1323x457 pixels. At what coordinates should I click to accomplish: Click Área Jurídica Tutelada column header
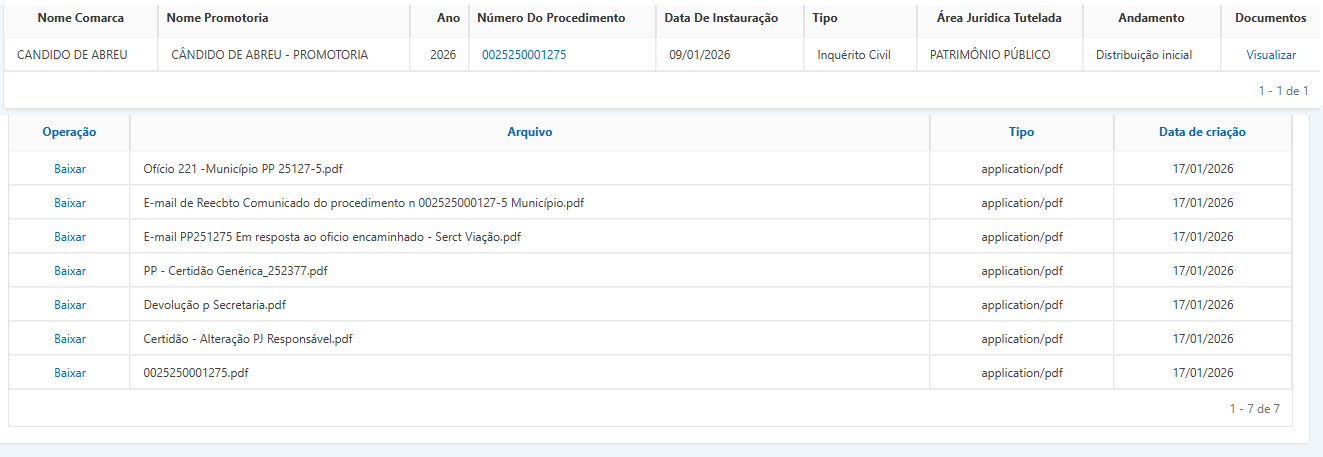pos(998,18)
